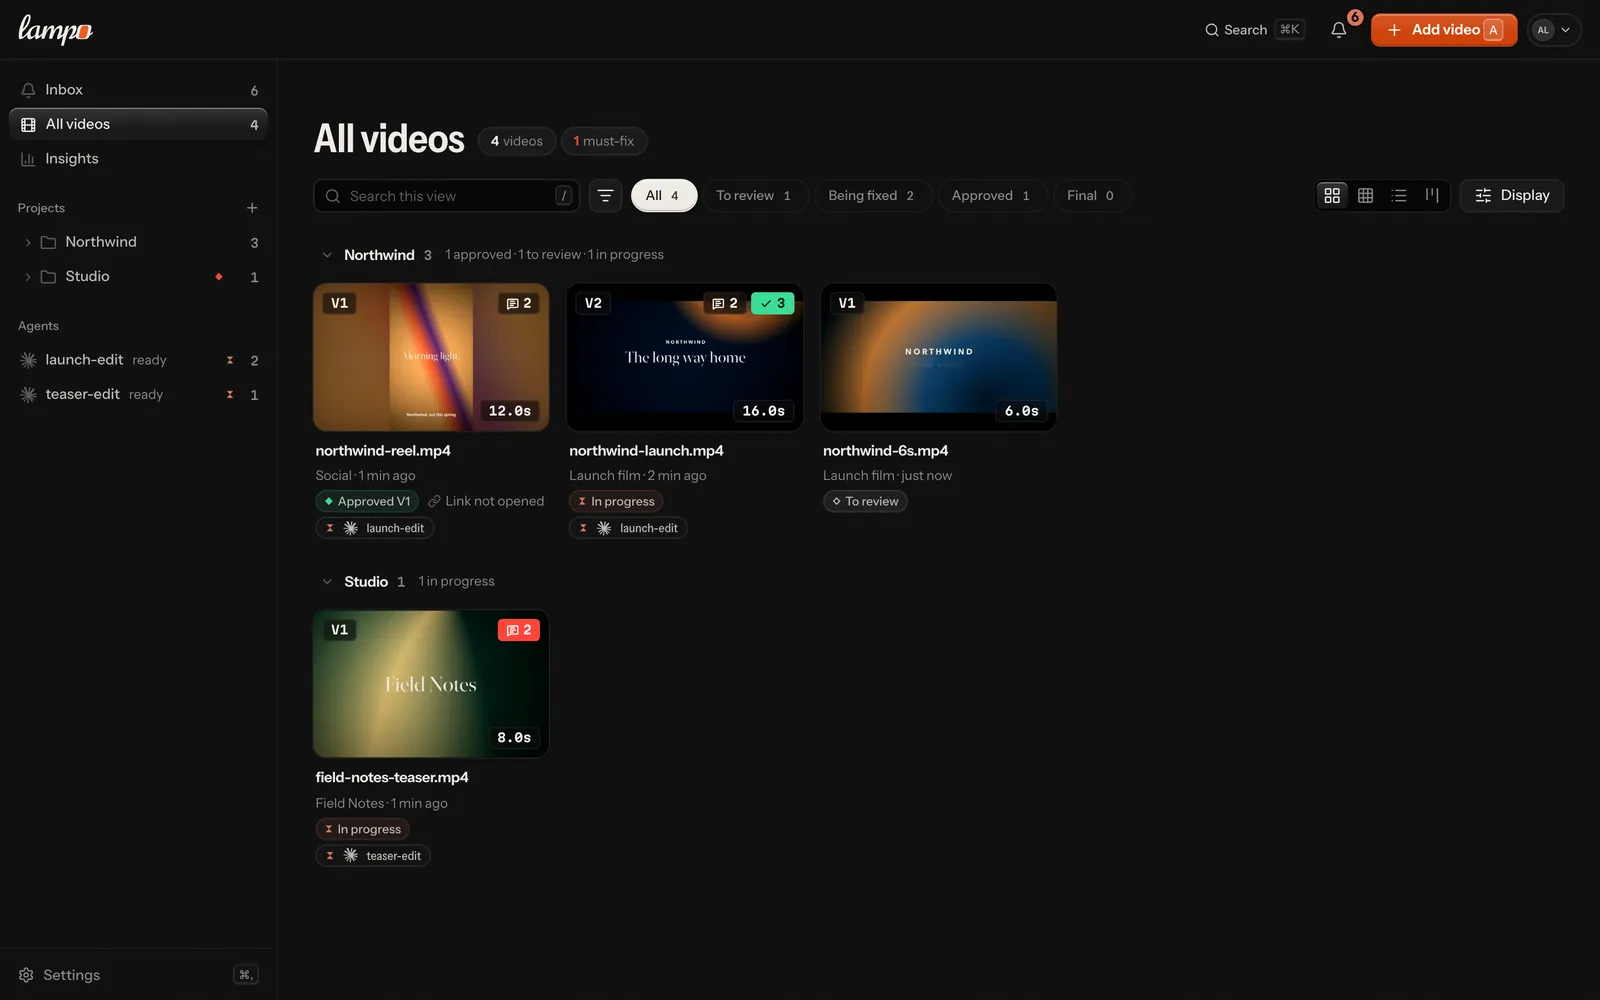This screenshot has height=1000, width=1600.
Task: Select the To review filter tab
Action: 754,196
